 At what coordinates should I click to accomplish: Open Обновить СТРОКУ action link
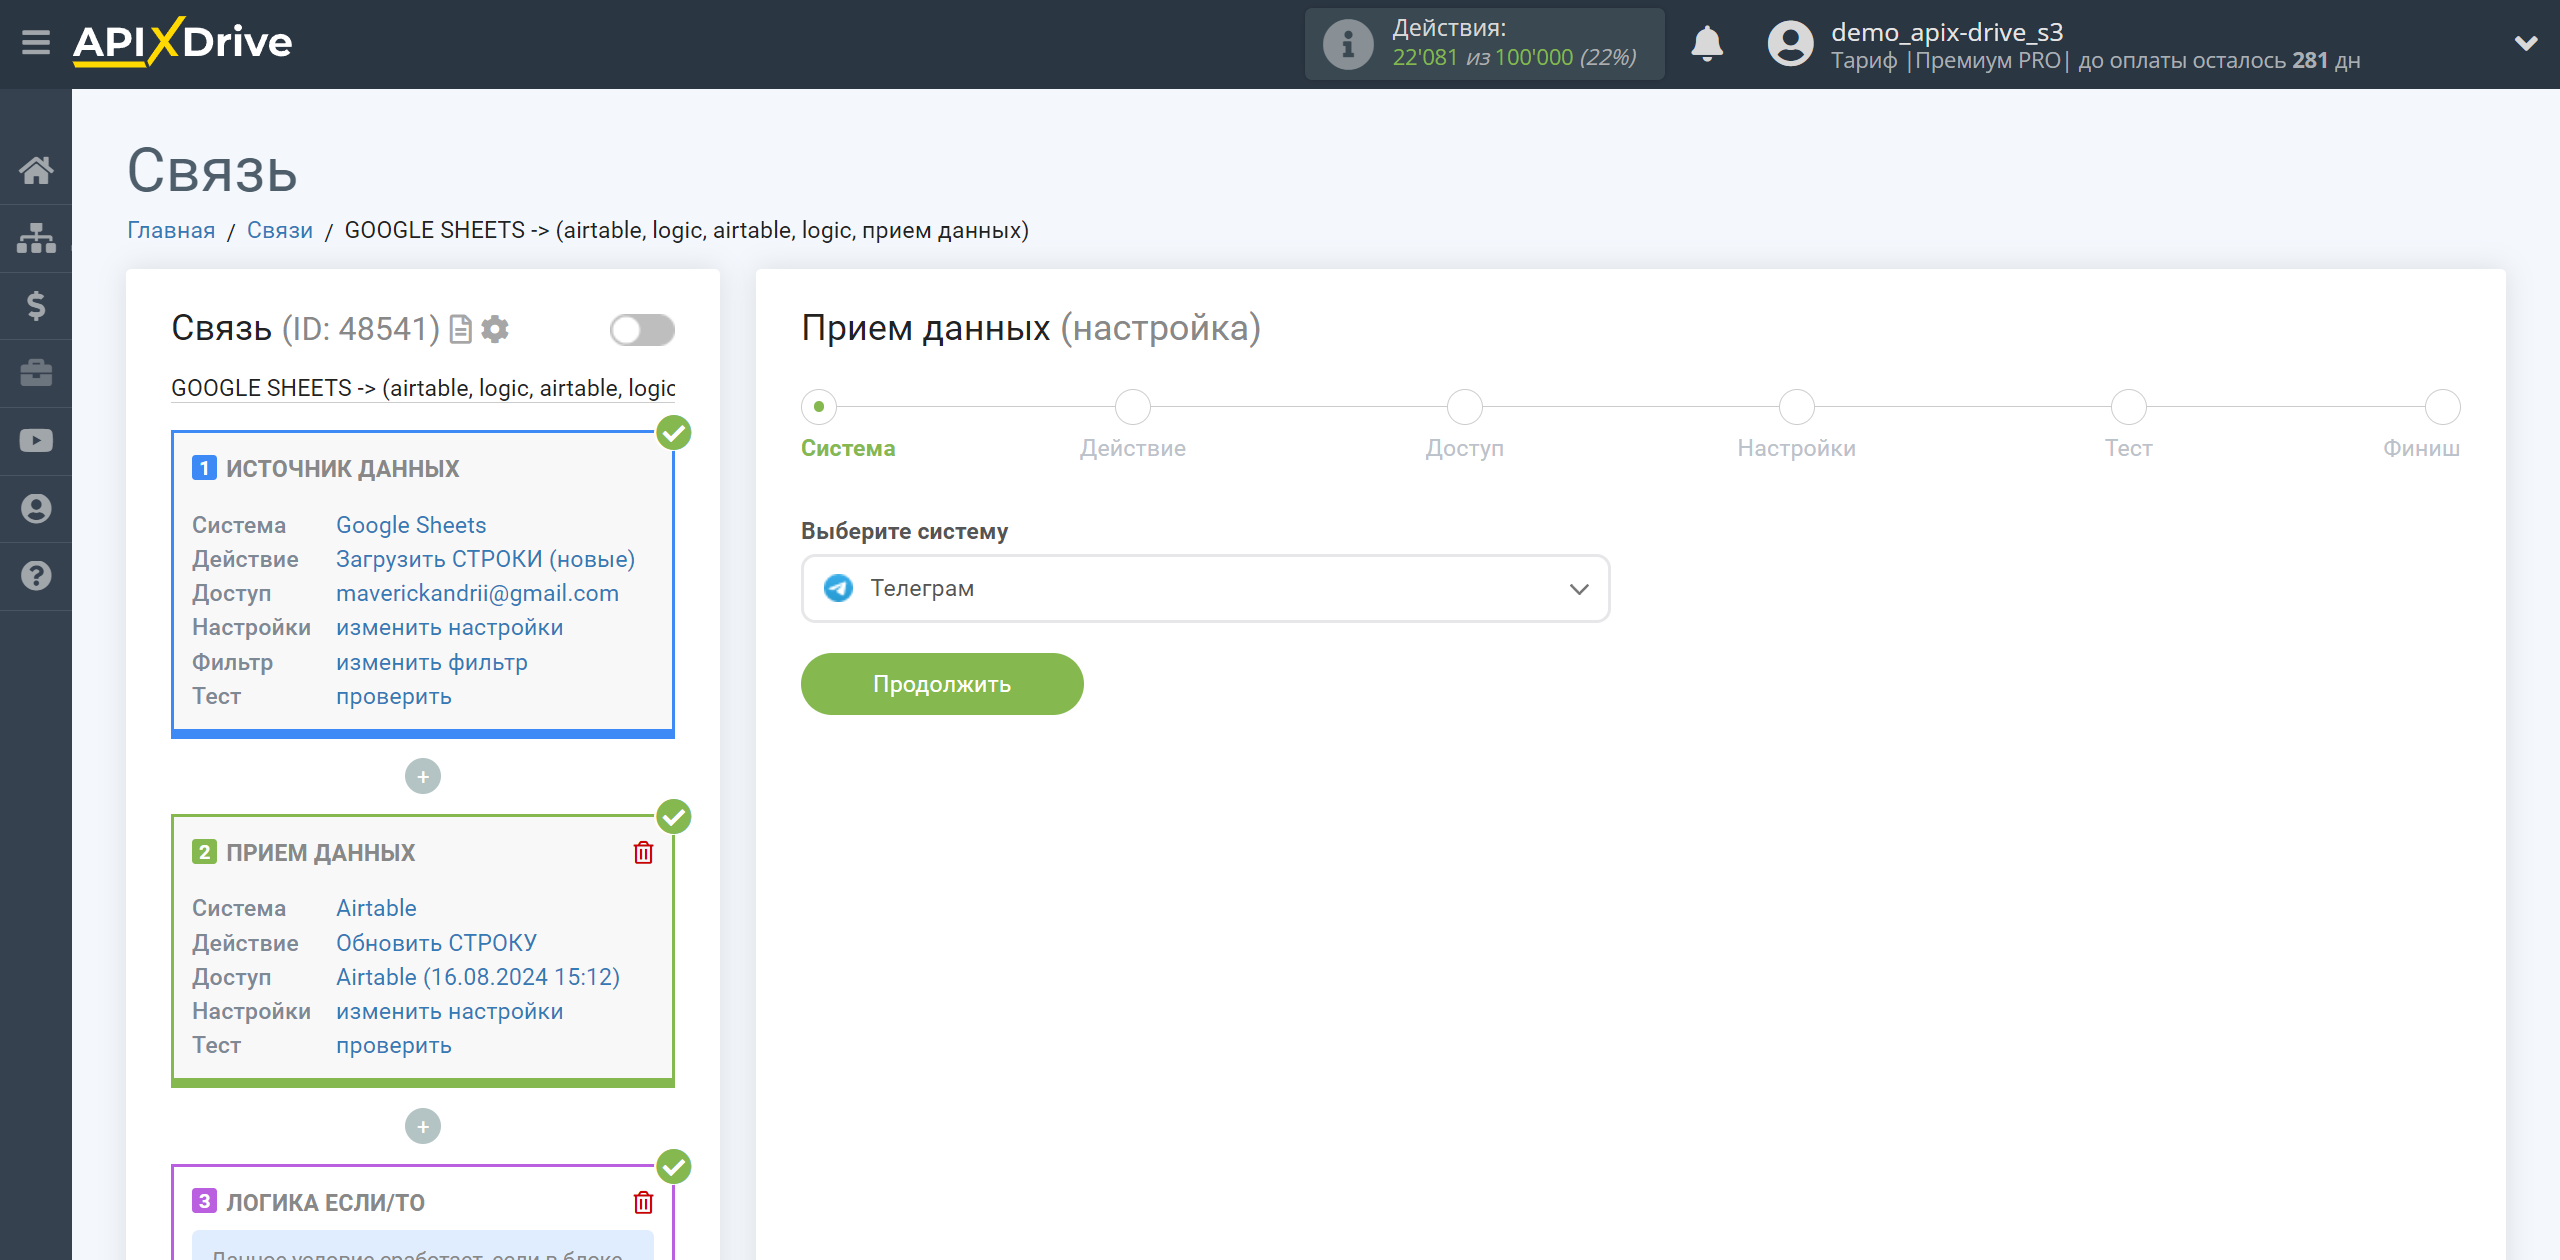(436, 943)
